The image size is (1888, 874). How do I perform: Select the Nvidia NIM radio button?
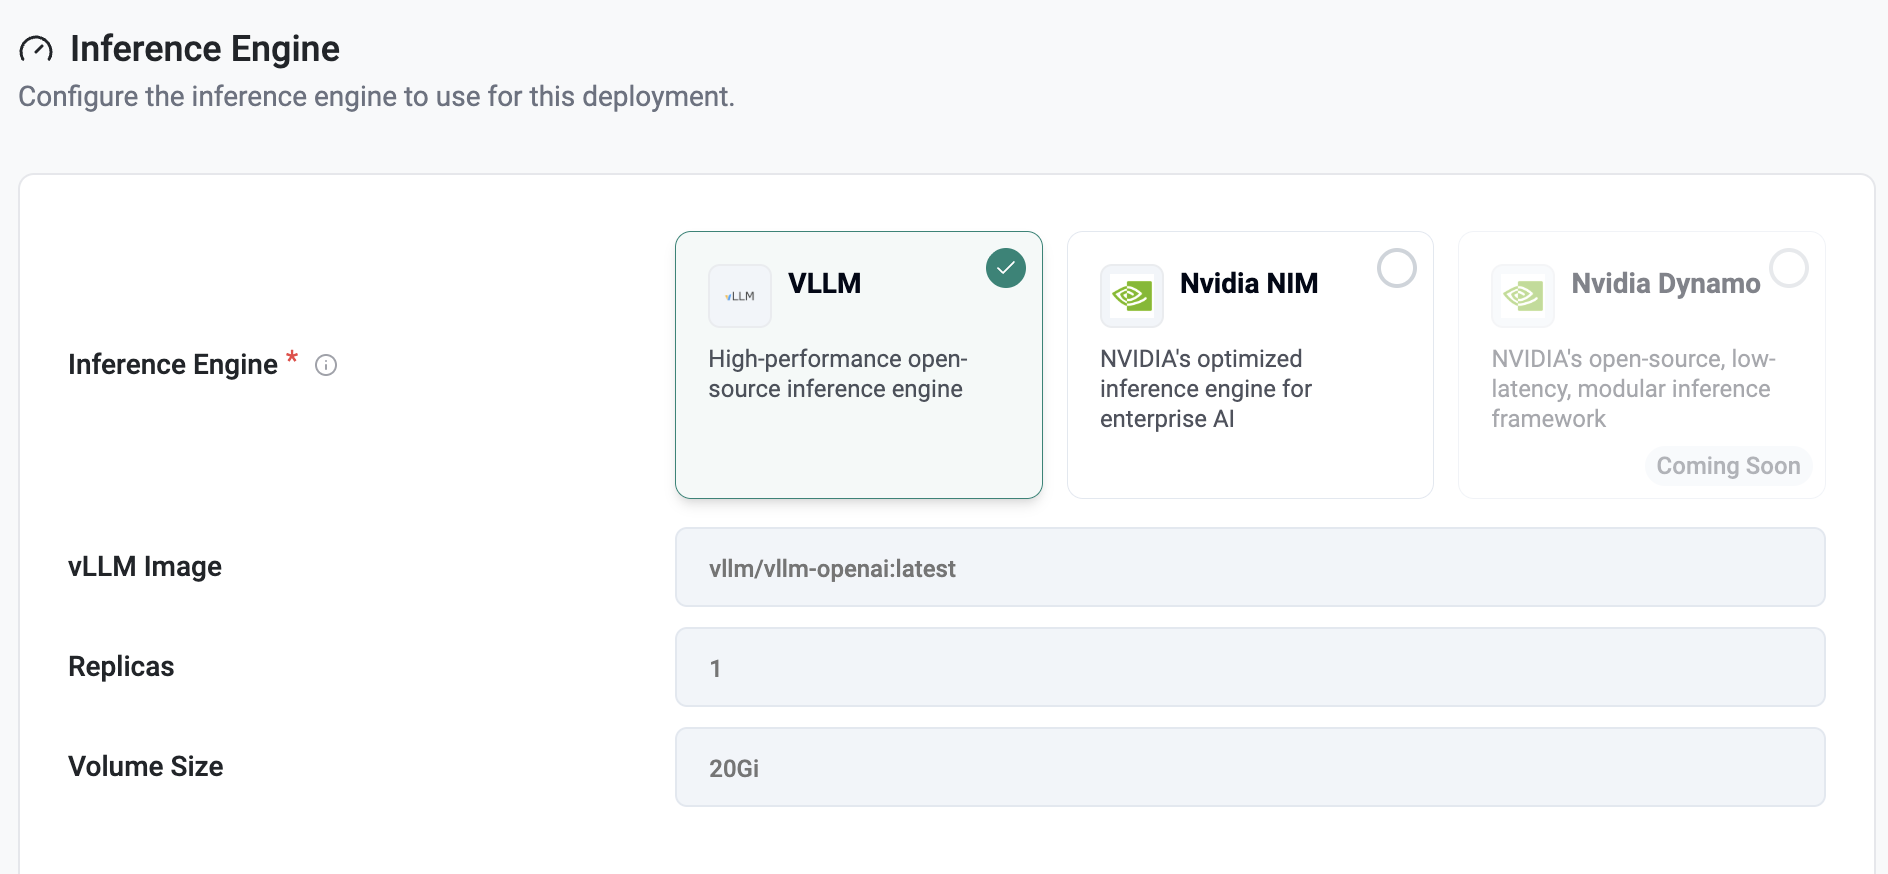pos(1396,268)
